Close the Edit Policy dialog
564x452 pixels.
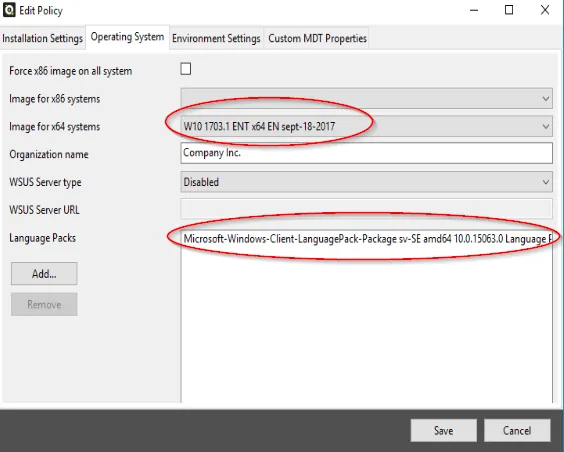pos(545,10)
